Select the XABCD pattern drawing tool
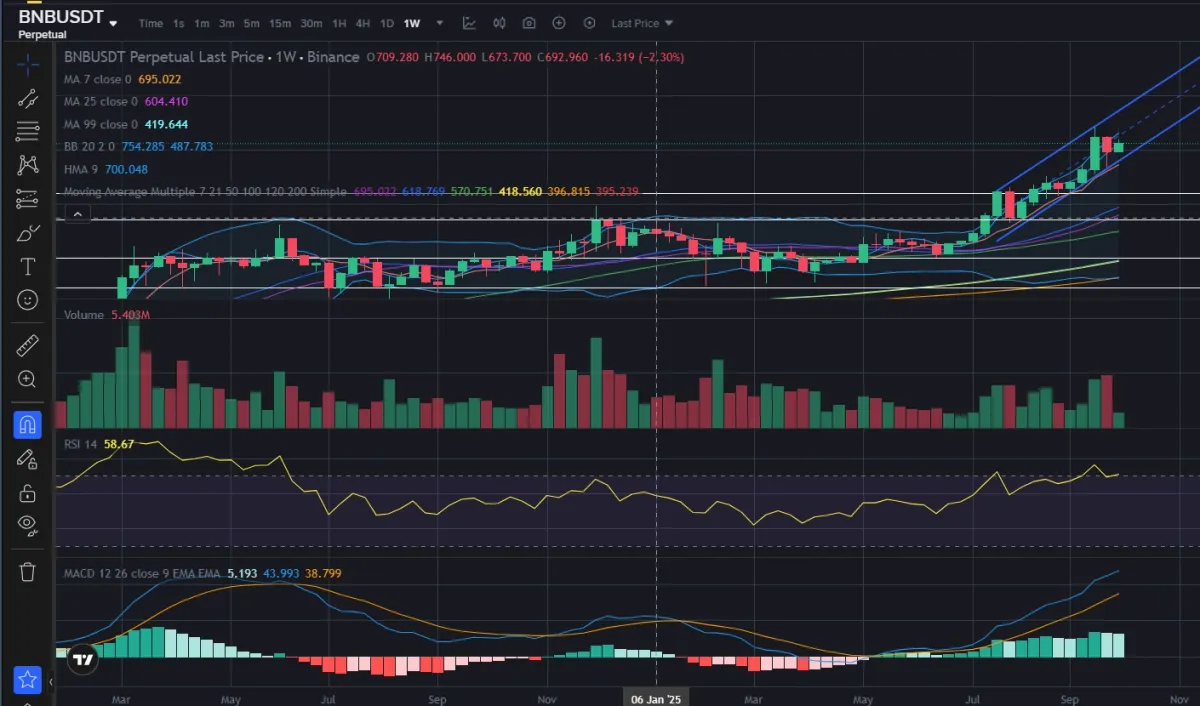The image size is (1200, 706). 28,165
